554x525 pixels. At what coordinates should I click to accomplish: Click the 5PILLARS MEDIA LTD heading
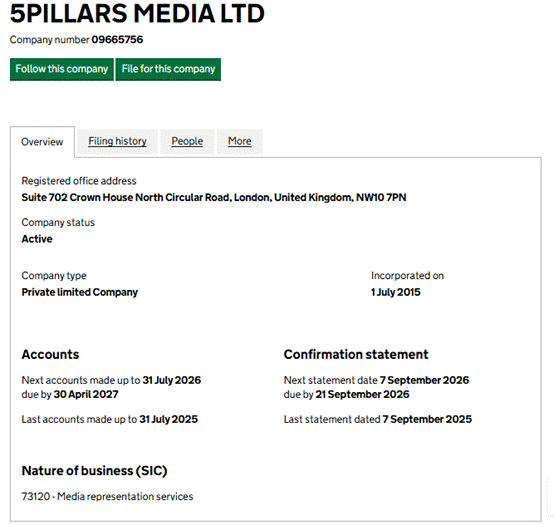137,13
